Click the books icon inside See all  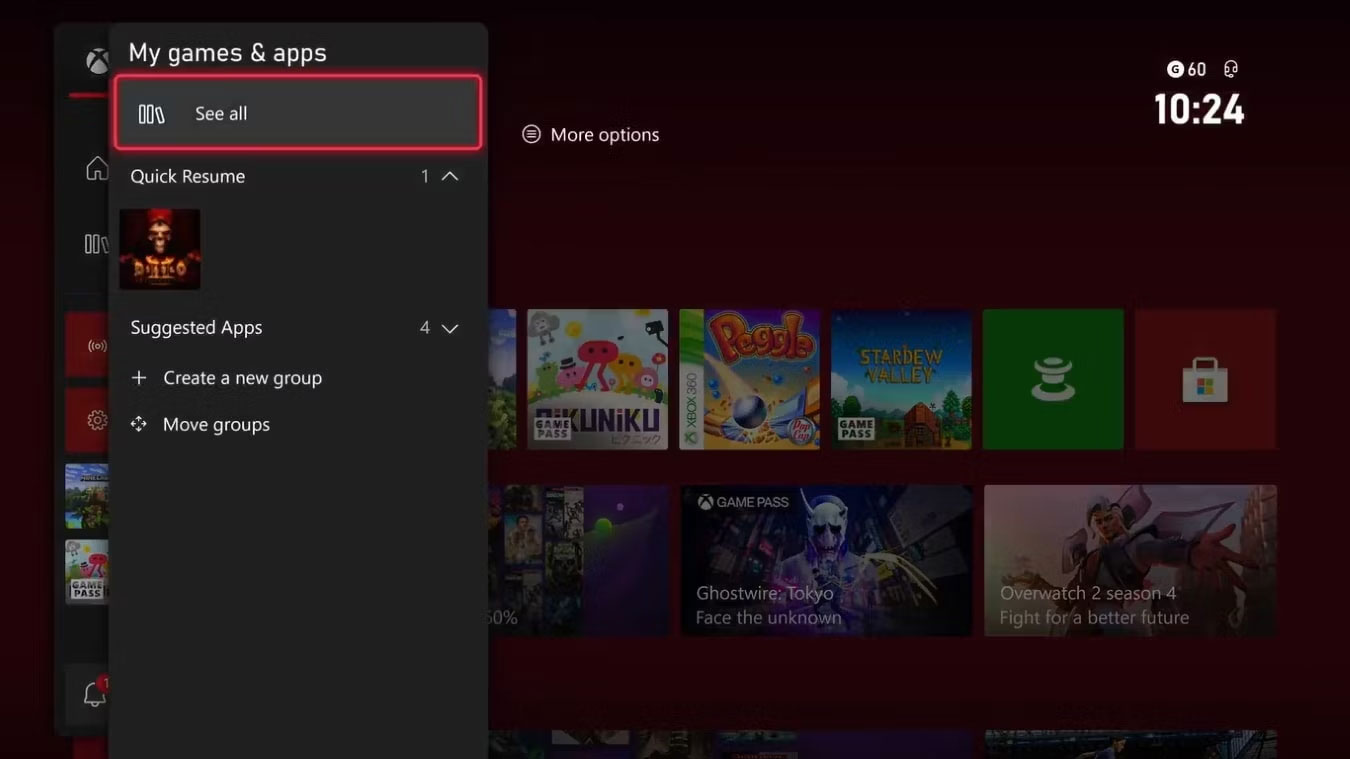pyautogui.click(x=151, y=114)
